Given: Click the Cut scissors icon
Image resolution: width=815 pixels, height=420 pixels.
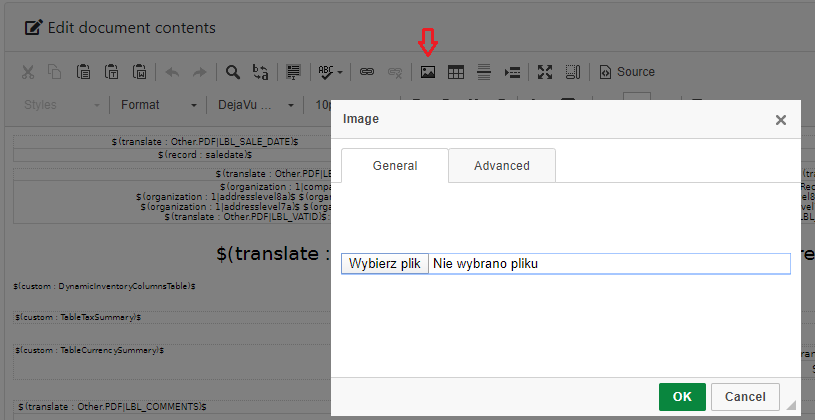Looking at the screenshot, I should tap(28, 72).
